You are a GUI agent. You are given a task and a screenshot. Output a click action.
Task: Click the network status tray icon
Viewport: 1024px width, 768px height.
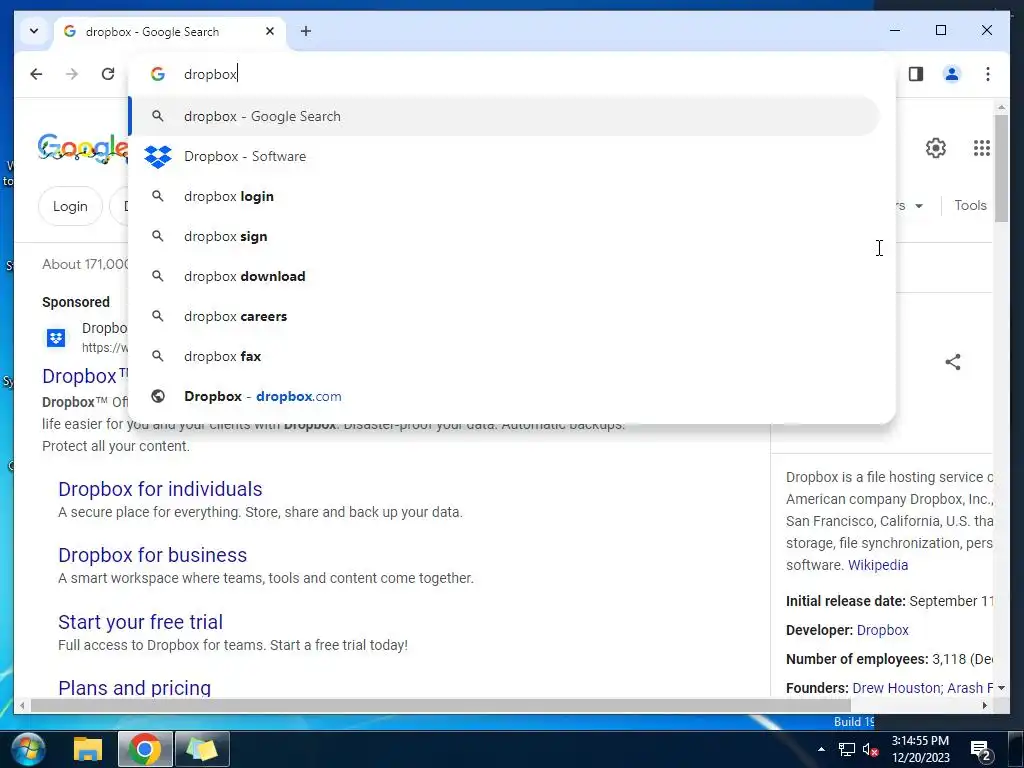click(846, 749)
